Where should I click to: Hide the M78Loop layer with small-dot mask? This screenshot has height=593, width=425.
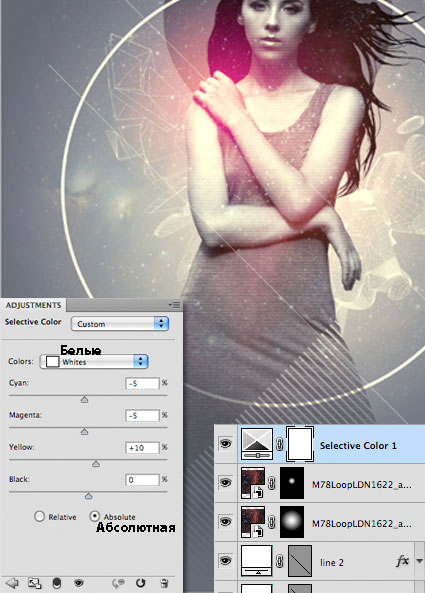pos(226,483)
